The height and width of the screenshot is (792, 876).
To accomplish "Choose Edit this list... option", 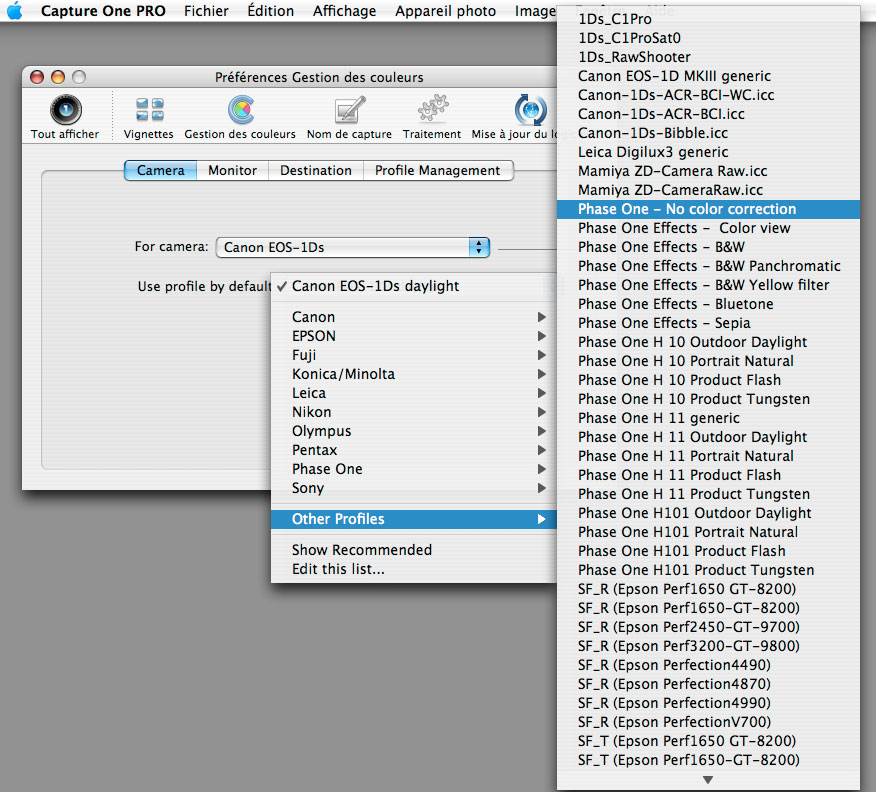I will pyautogui.click(x=414, y=569).
